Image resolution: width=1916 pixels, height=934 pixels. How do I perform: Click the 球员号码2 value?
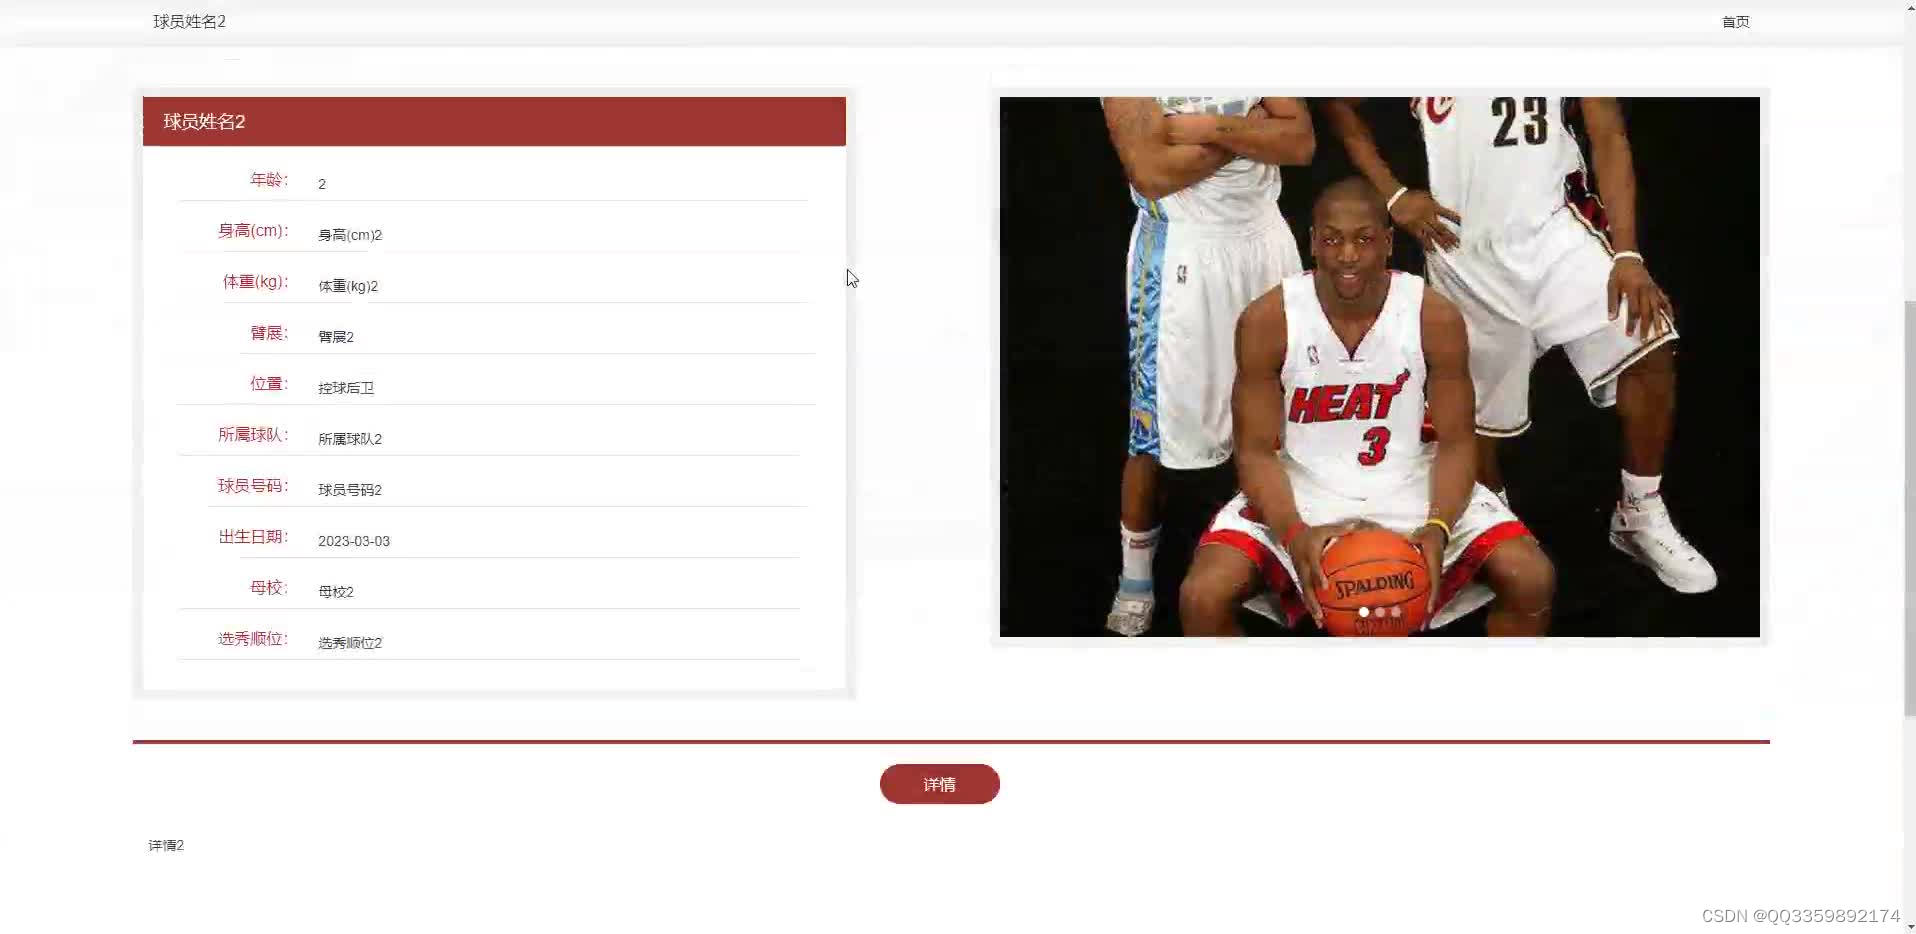click(350, 490)
